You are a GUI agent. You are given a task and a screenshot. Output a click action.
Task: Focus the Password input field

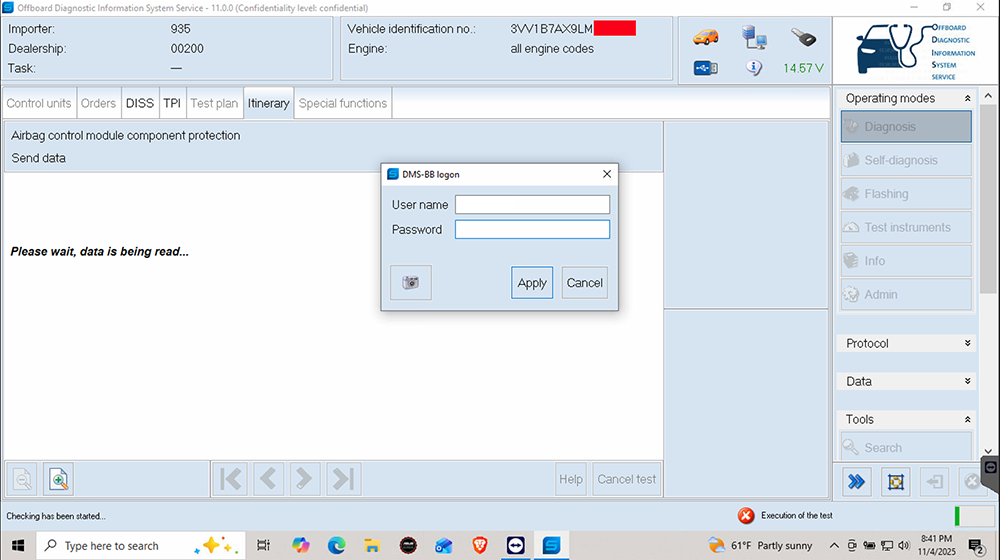(x=532, y=230)
